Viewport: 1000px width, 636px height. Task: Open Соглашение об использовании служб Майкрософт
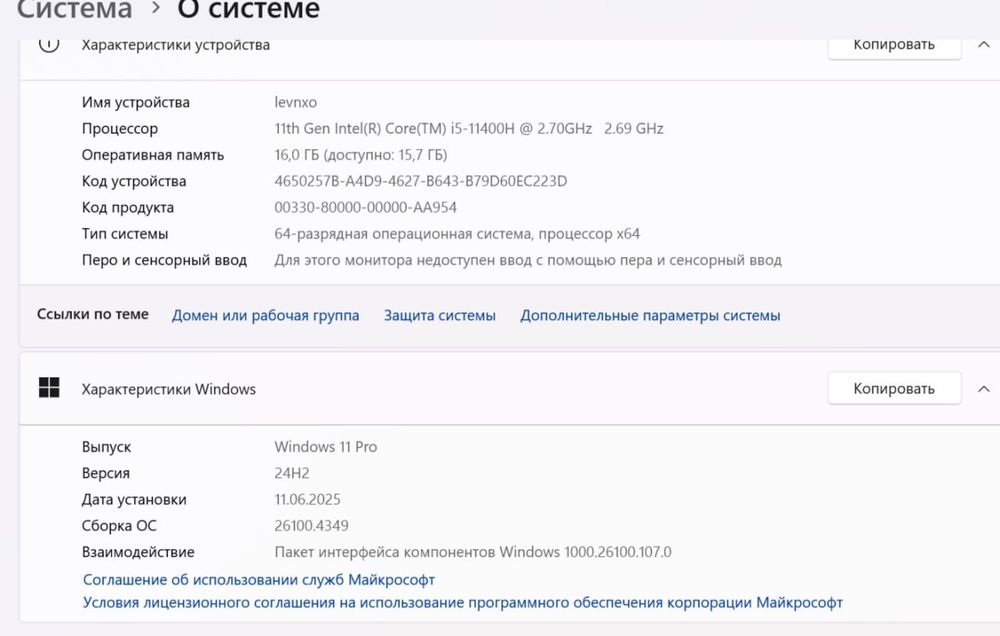click(259, 580)
